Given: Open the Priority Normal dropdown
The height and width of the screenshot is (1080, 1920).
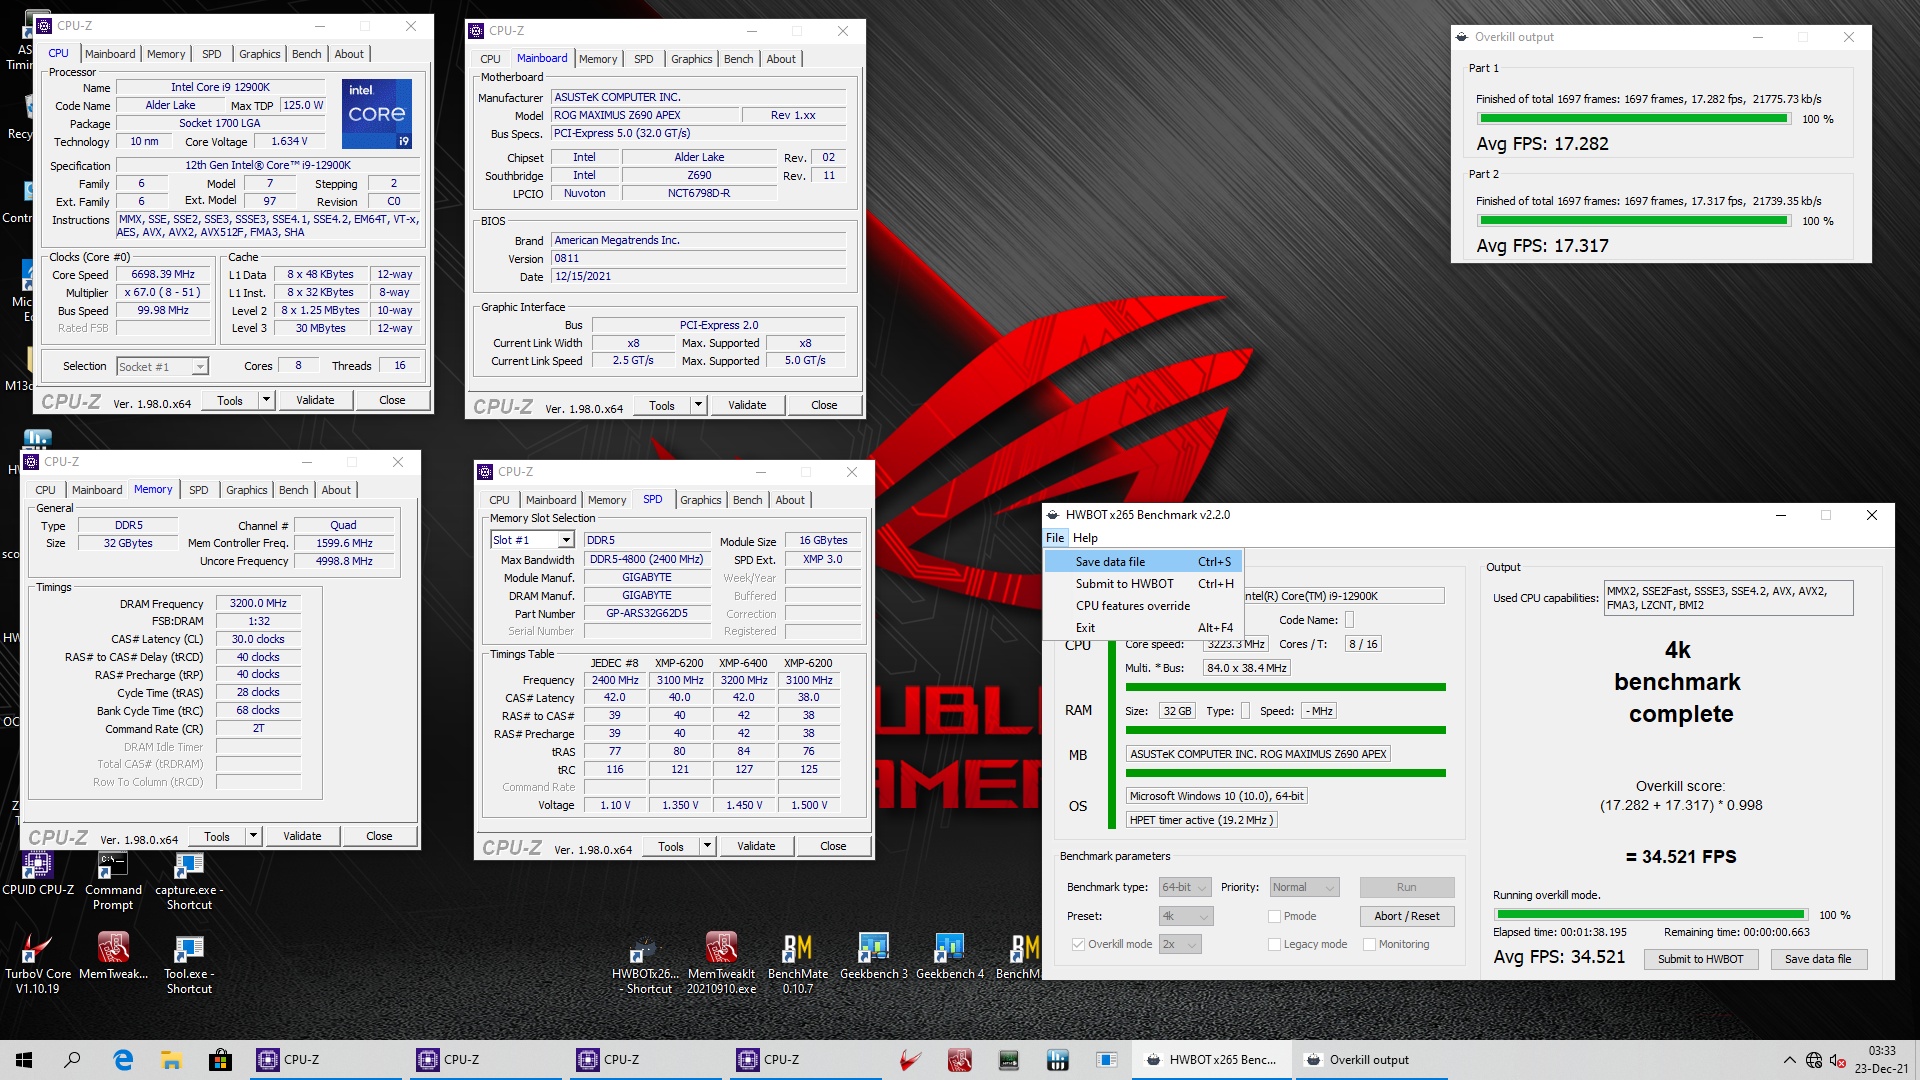Looking at the screenshot, I should (1304, 887).
